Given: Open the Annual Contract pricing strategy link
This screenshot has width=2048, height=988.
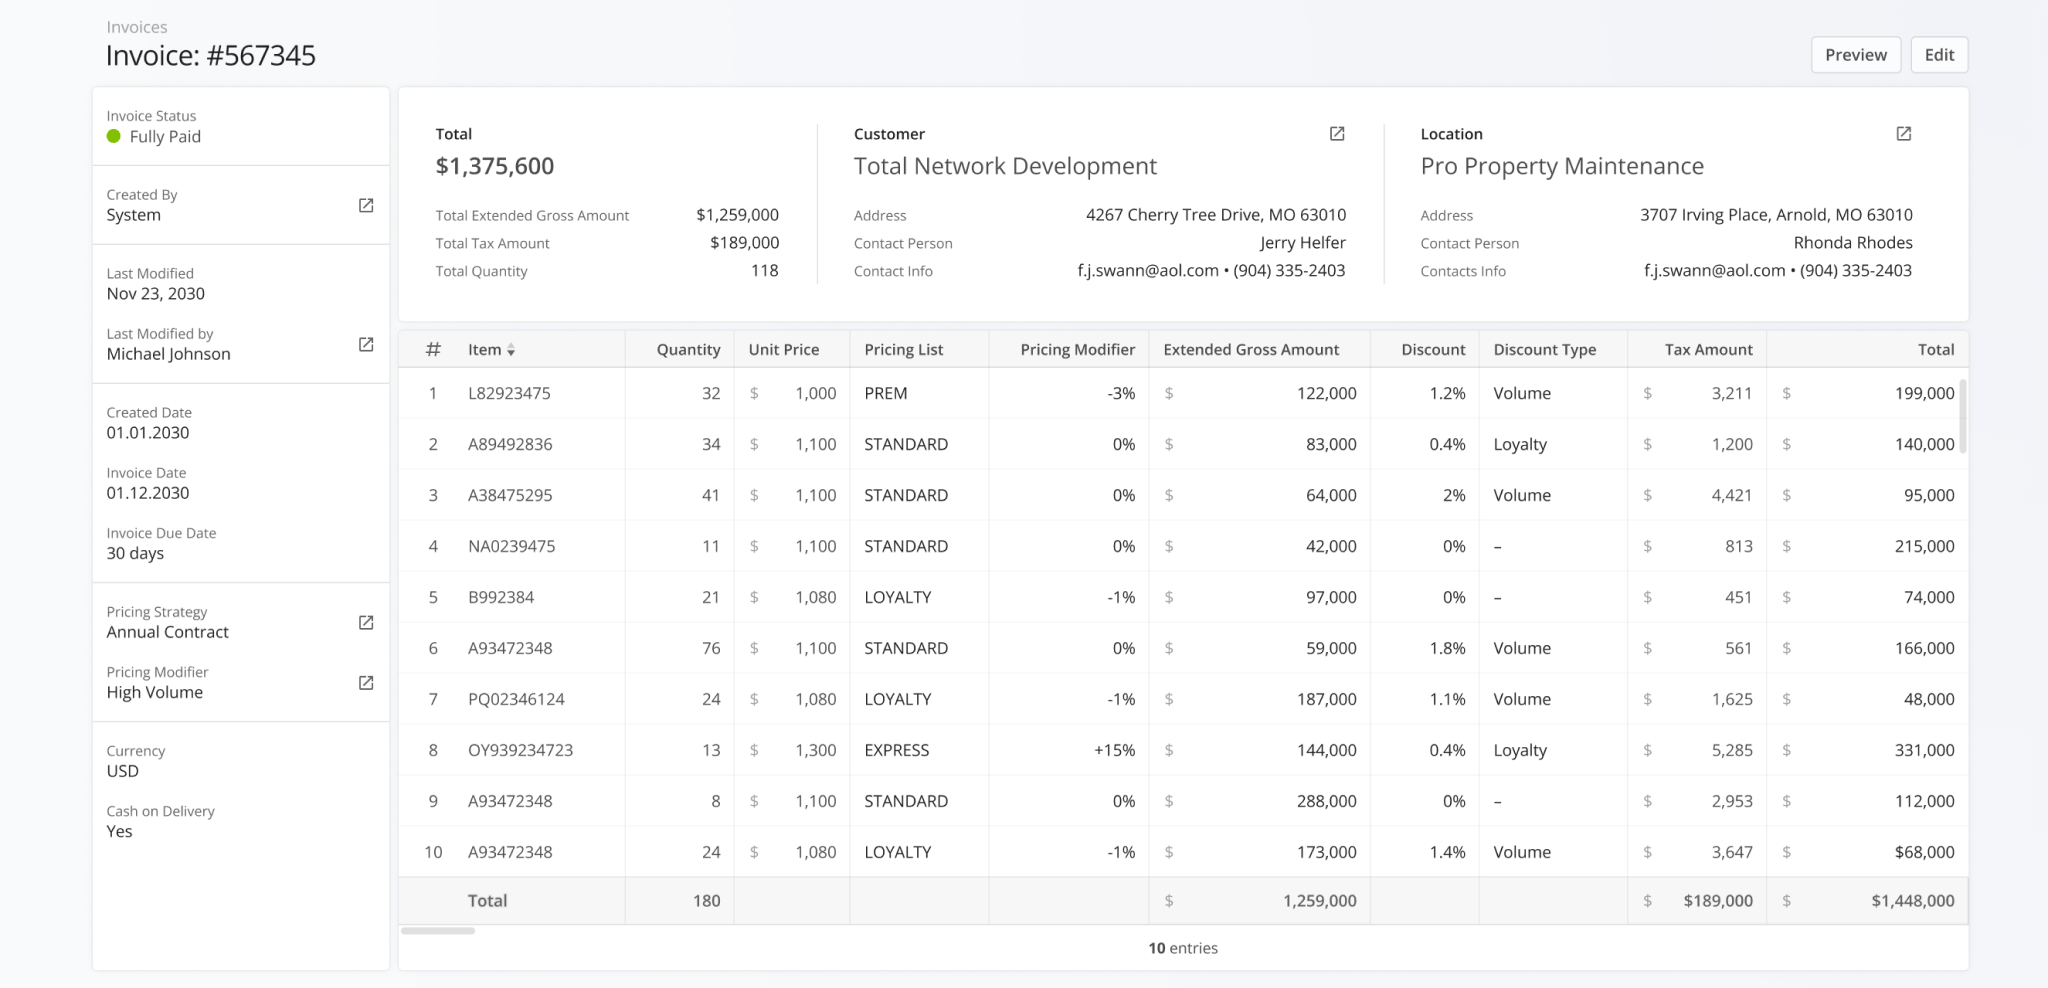Looking at the screenshot, I should (x=365, y=621).
